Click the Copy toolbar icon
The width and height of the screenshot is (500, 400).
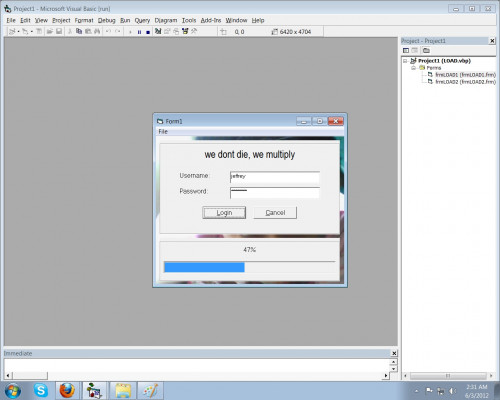click(x=79, y=31)
